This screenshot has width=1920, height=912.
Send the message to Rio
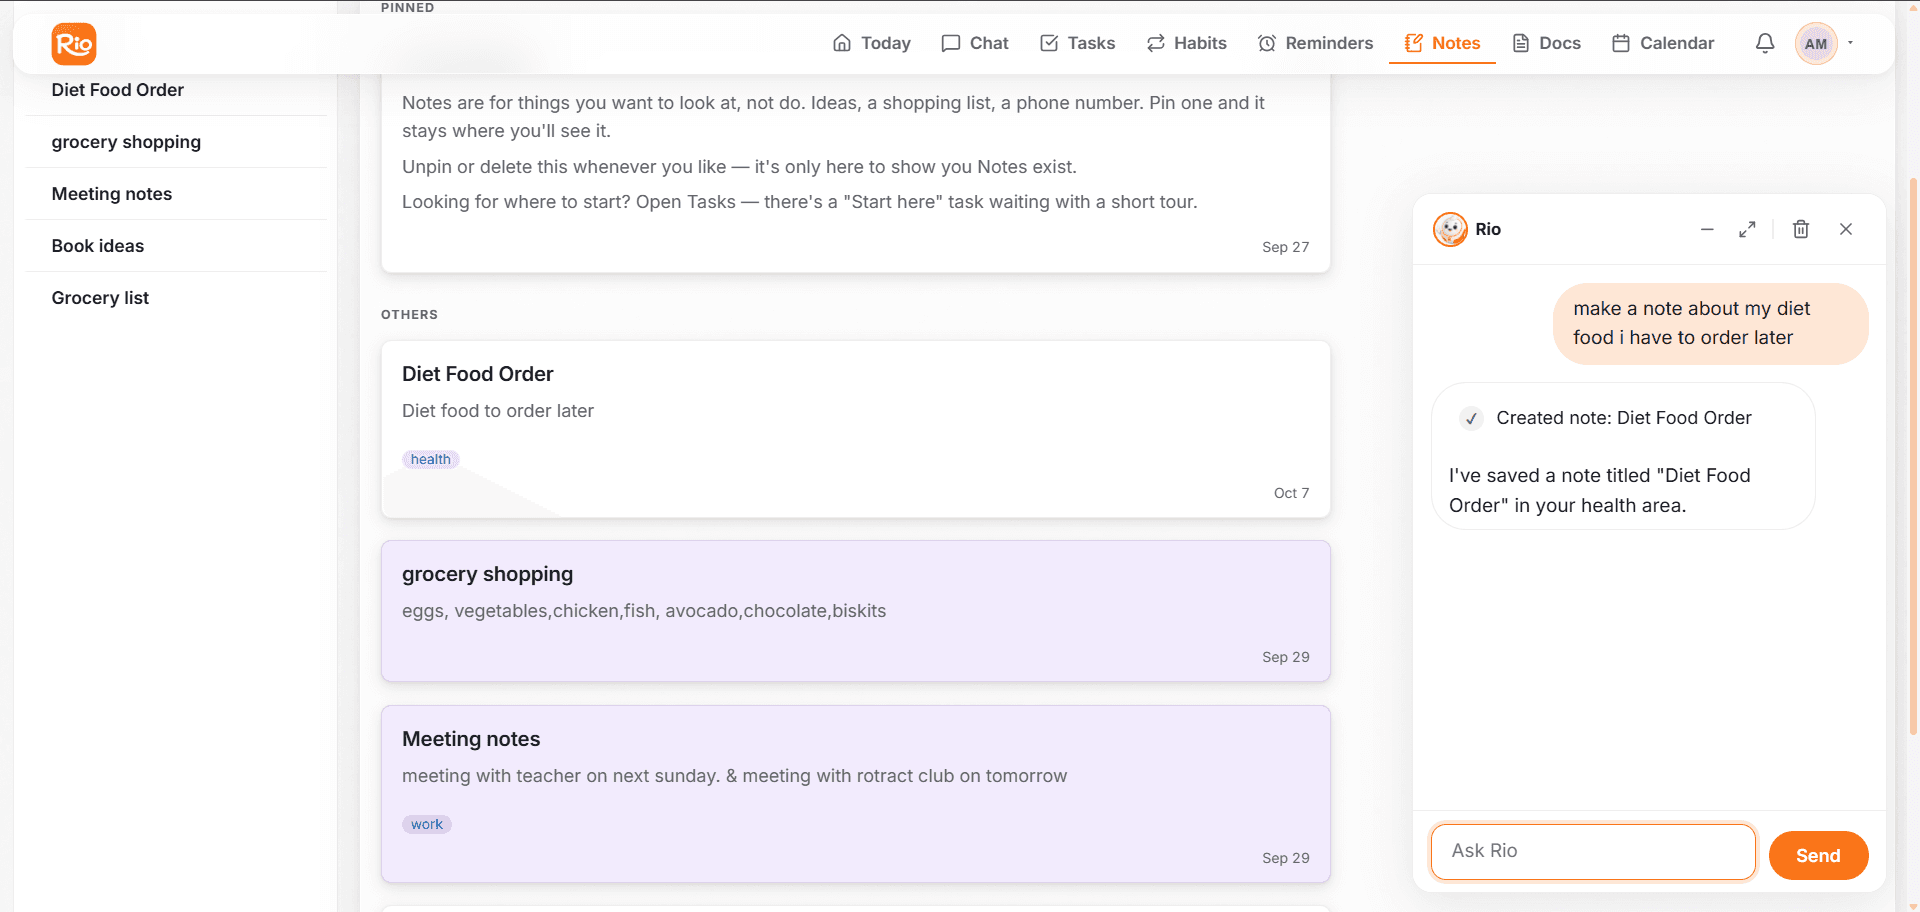[x=1818, y=855]
